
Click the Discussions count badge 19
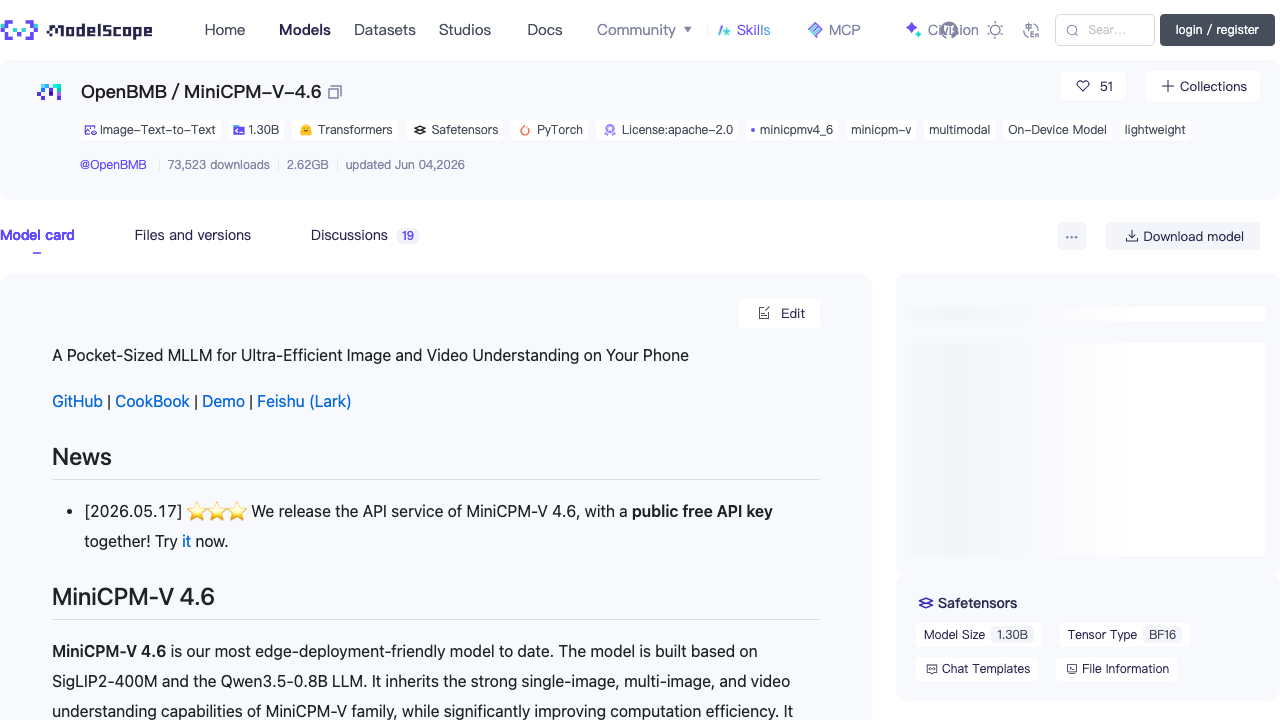point(407,236)
